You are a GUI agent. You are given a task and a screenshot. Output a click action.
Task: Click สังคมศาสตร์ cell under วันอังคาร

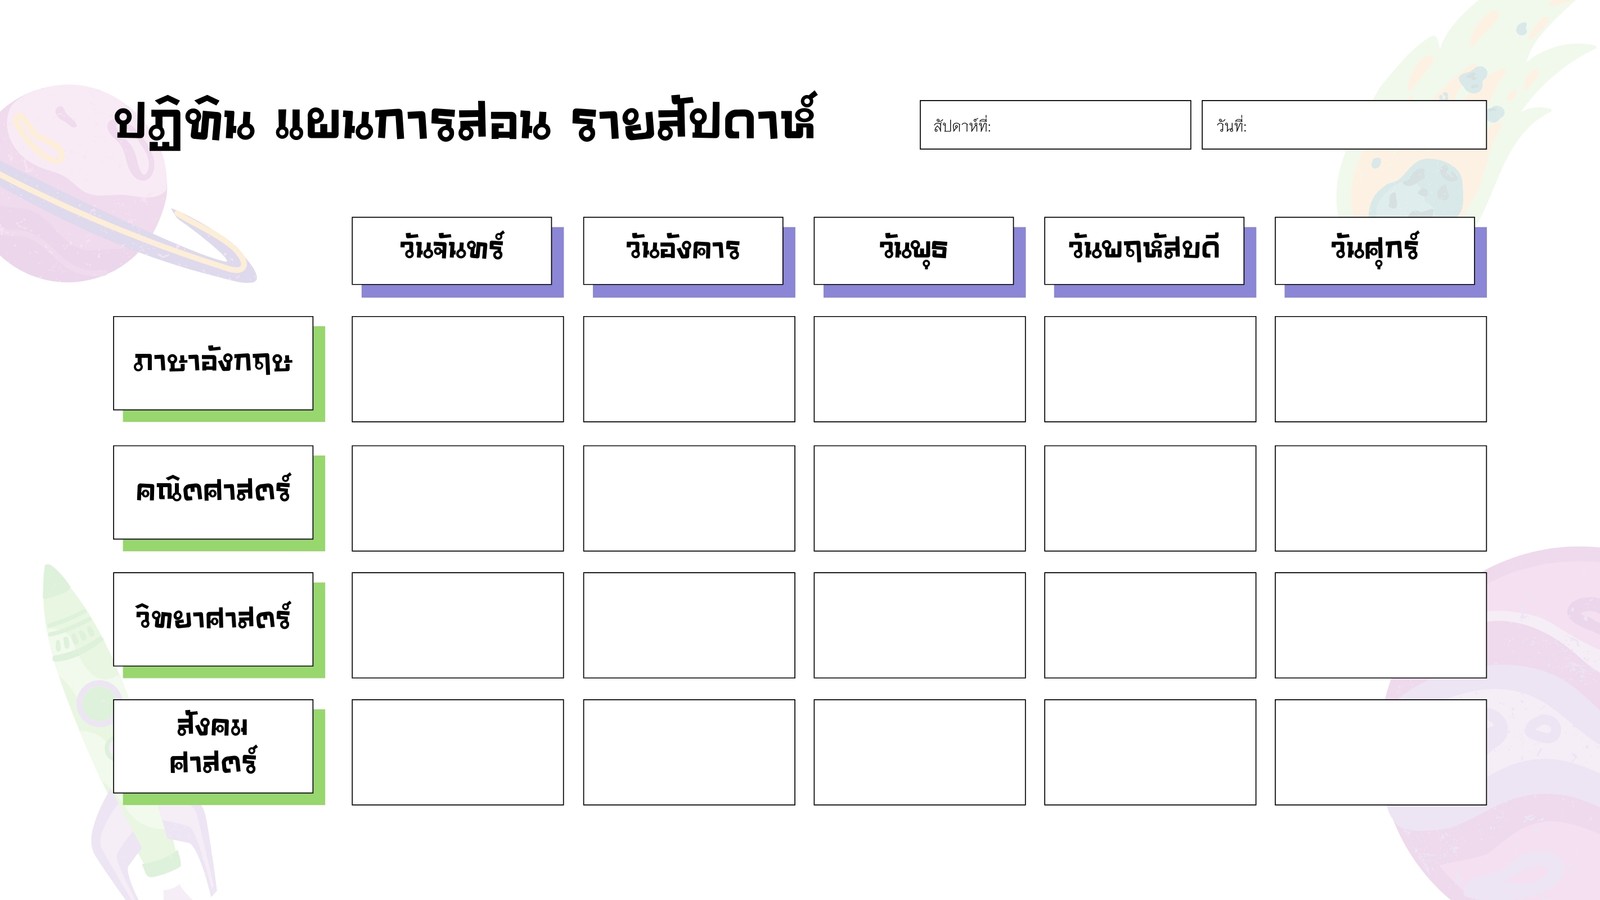point(689,752)
